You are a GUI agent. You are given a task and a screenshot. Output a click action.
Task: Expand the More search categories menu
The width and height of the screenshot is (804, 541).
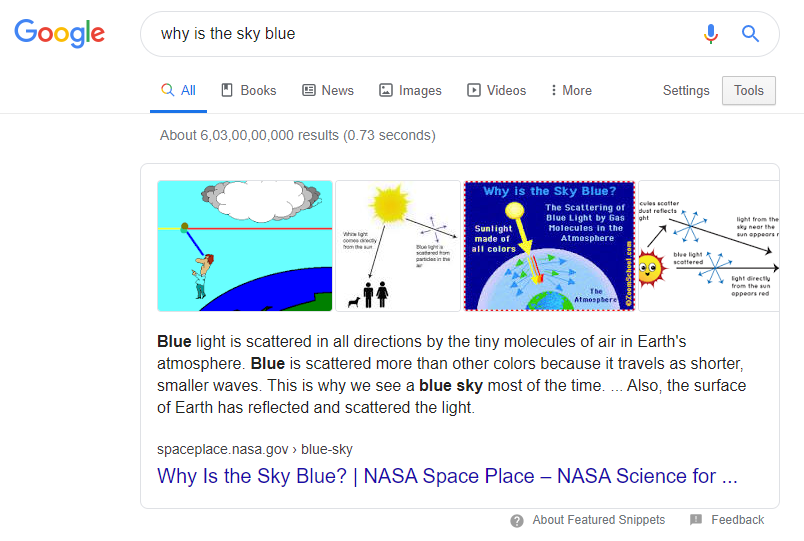[x=571, y=90]
